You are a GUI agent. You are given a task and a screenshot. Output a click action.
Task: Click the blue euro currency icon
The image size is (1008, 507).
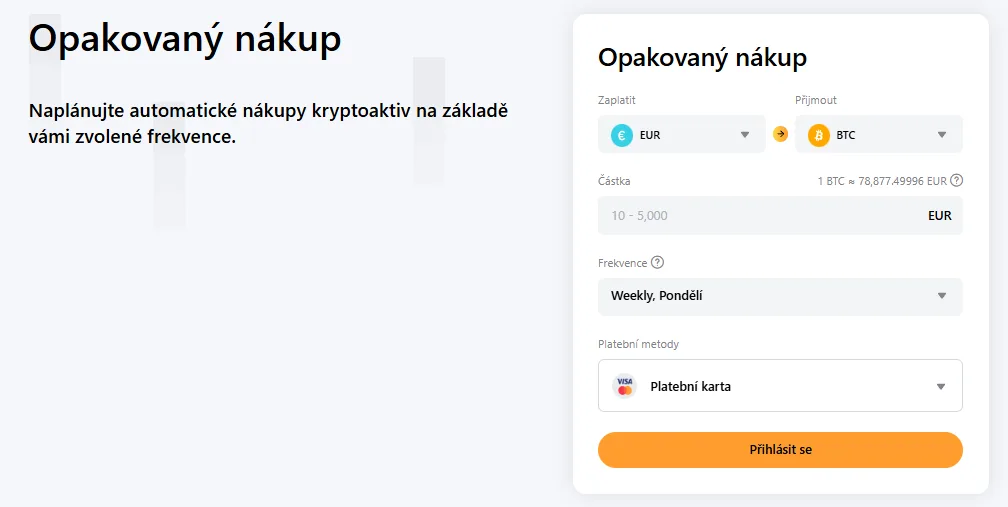(x=622, y=135)
